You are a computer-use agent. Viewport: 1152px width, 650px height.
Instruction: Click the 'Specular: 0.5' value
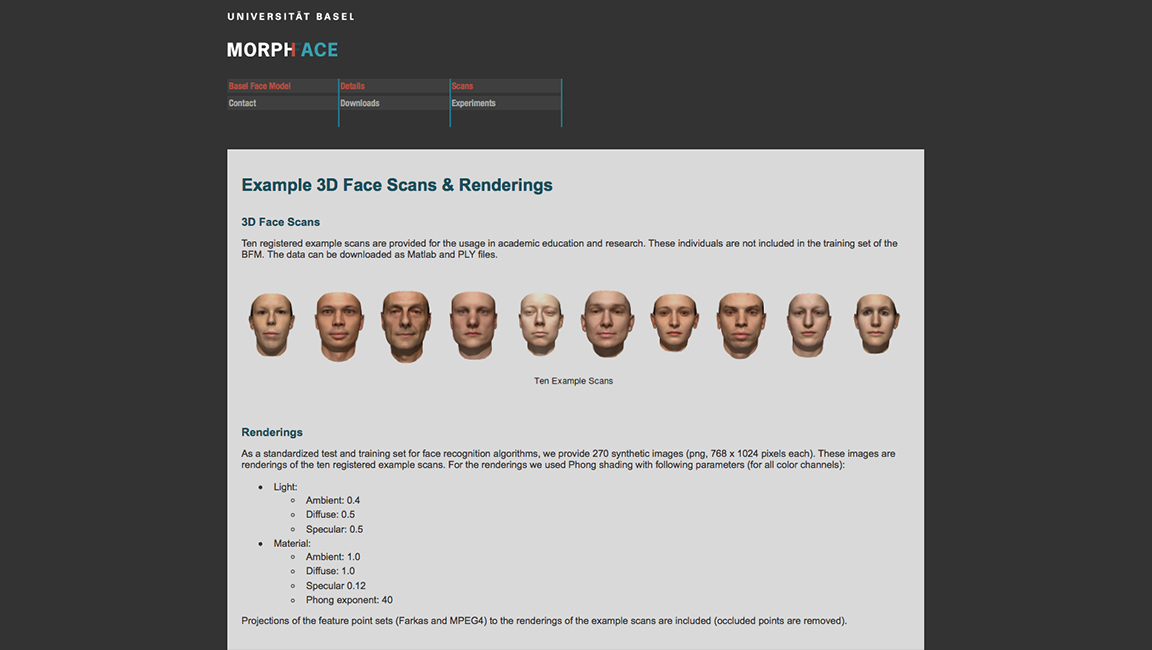[x=334, y=529]
